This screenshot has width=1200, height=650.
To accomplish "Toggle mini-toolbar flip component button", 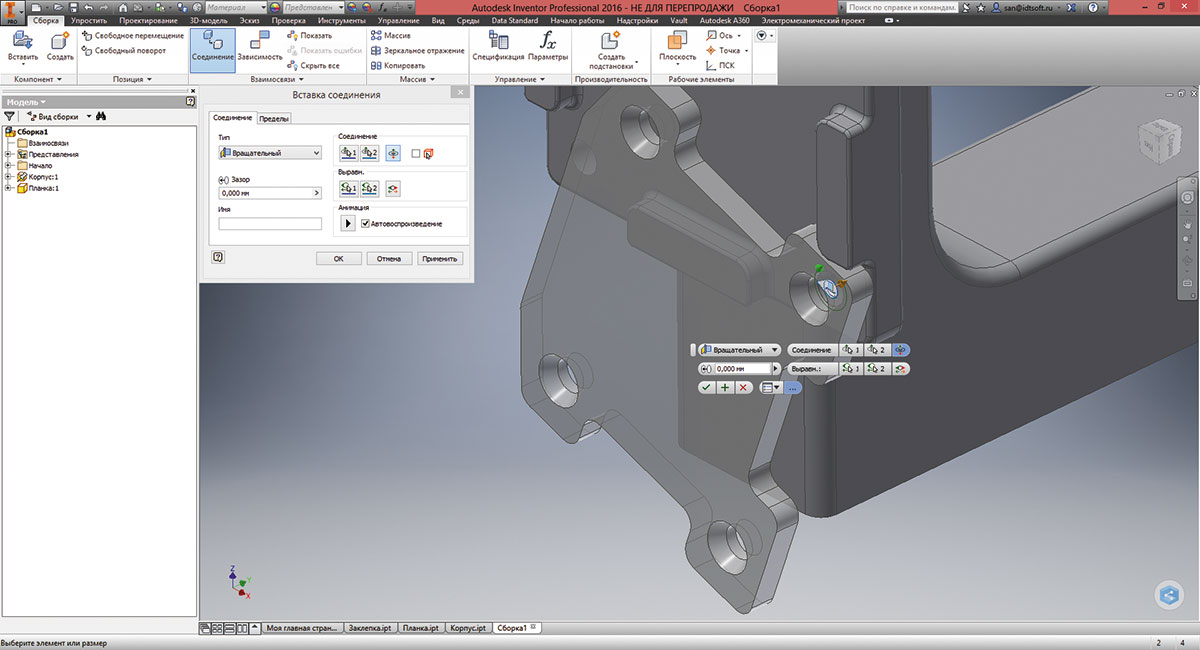I will (x=901, y=350).
